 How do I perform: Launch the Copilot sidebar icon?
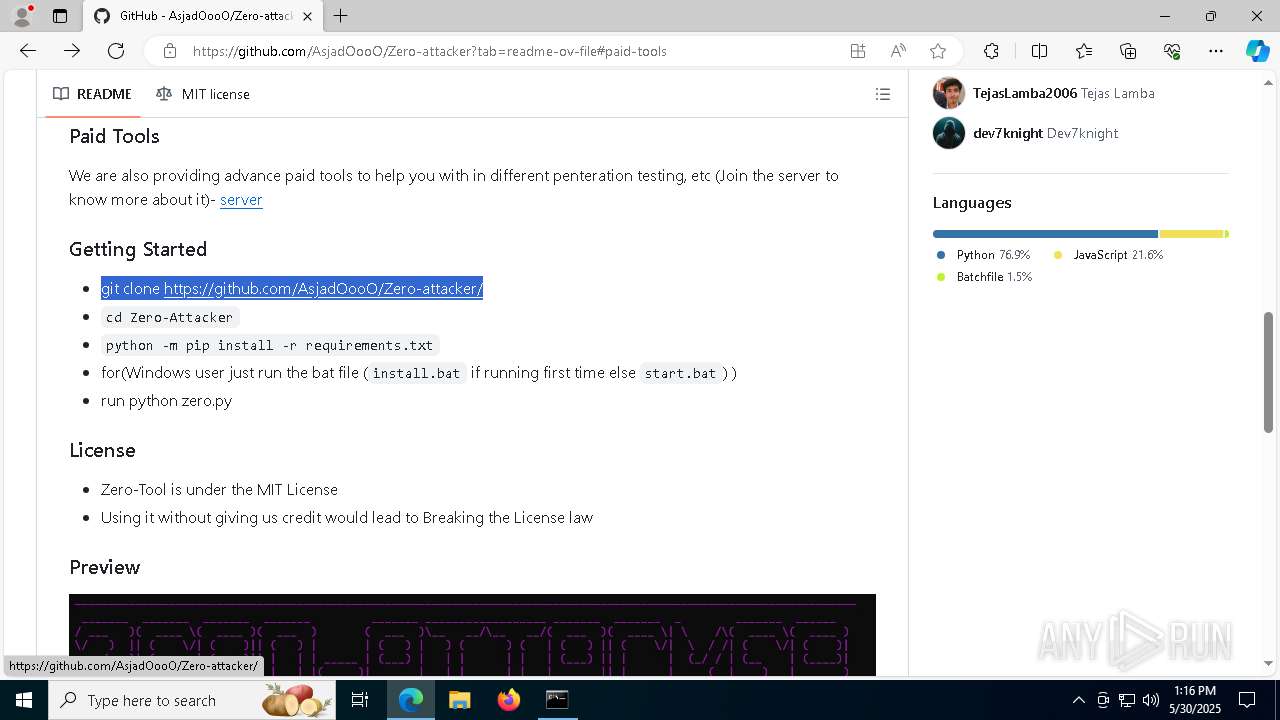(1257, 51)
